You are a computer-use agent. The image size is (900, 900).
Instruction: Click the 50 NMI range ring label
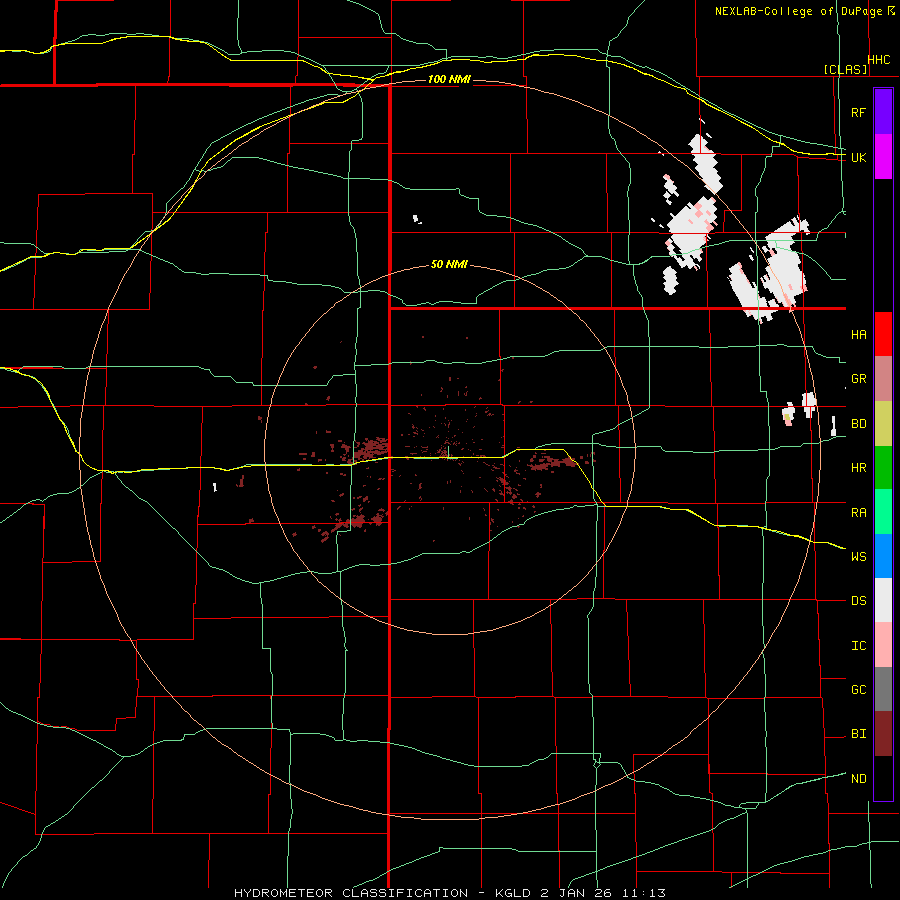click(449, 265)
